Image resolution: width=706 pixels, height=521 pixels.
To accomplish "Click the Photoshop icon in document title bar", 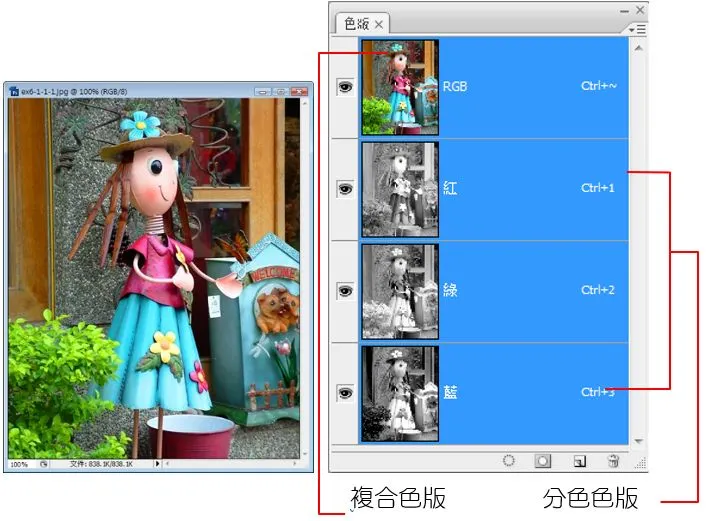I will pyautogui.click(x=14, y=91).
